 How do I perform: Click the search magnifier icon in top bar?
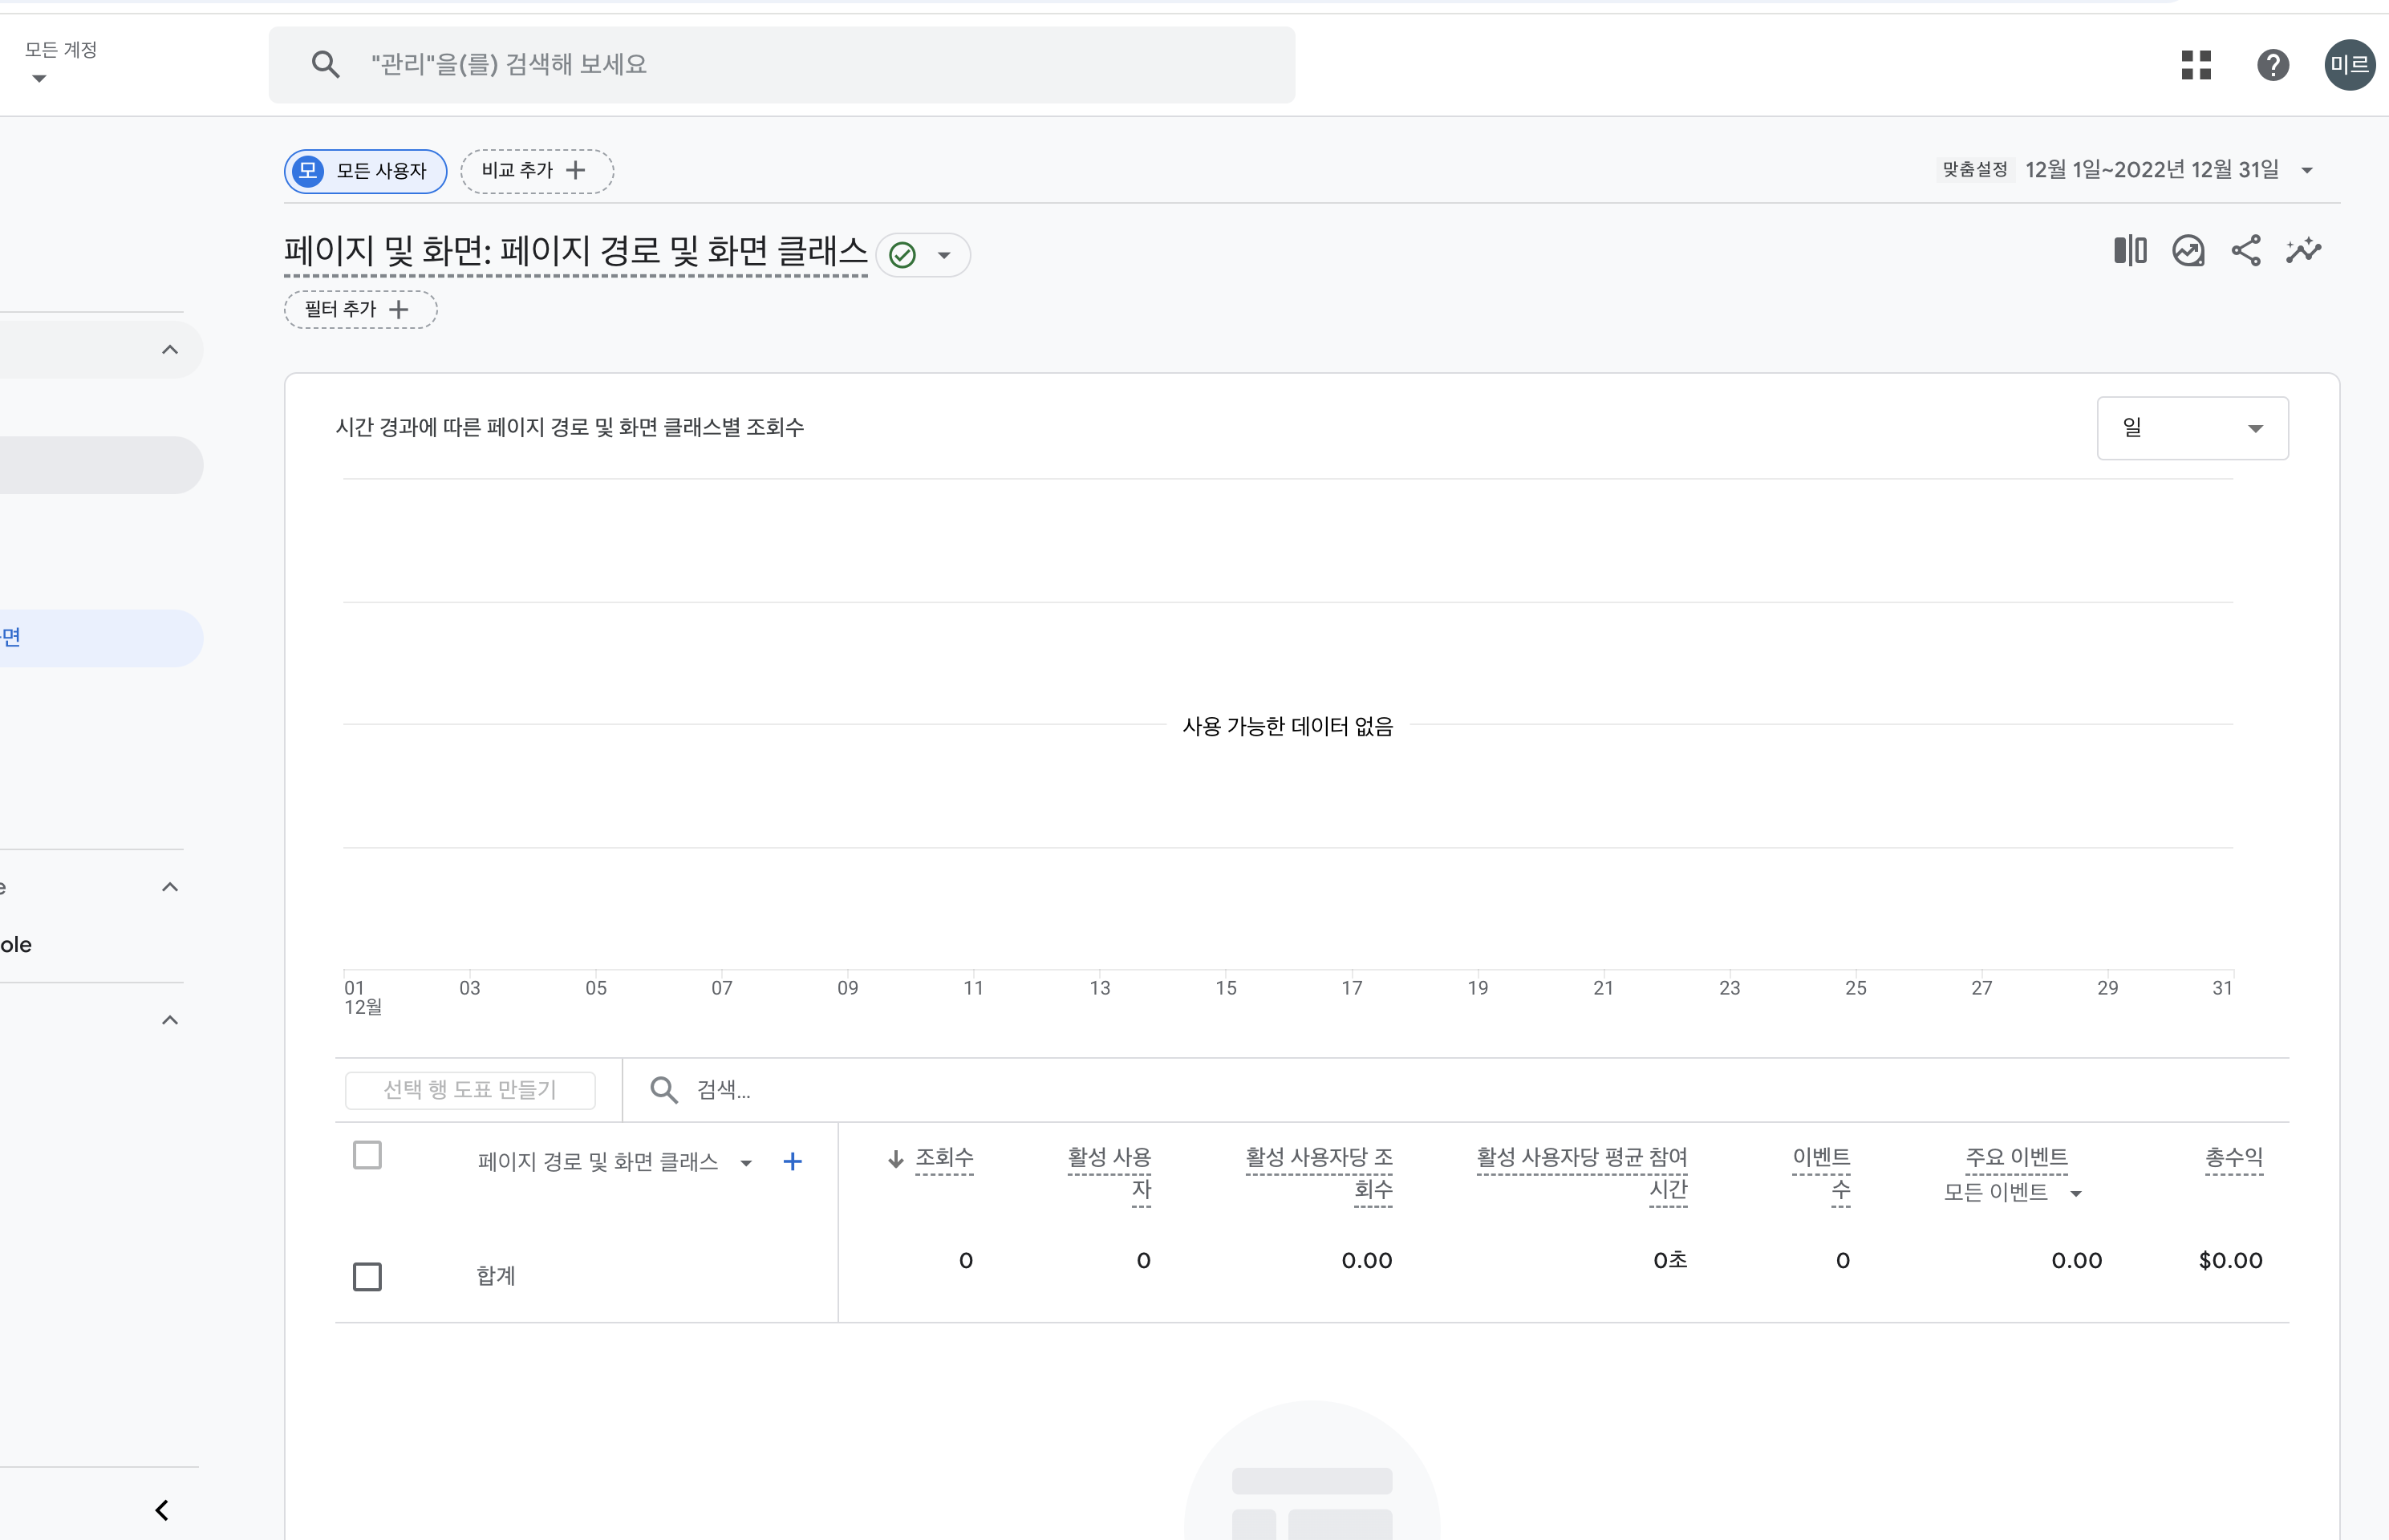(325, 65)
